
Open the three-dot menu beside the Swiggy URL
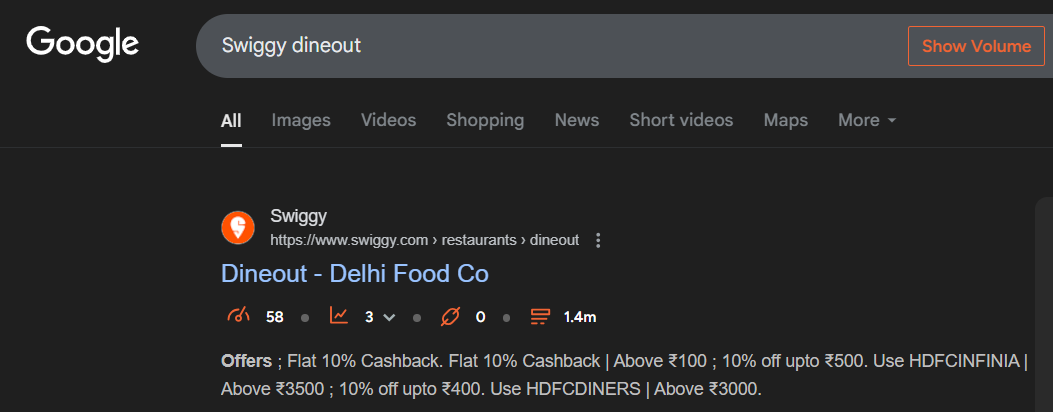click(x=598, y=240)
